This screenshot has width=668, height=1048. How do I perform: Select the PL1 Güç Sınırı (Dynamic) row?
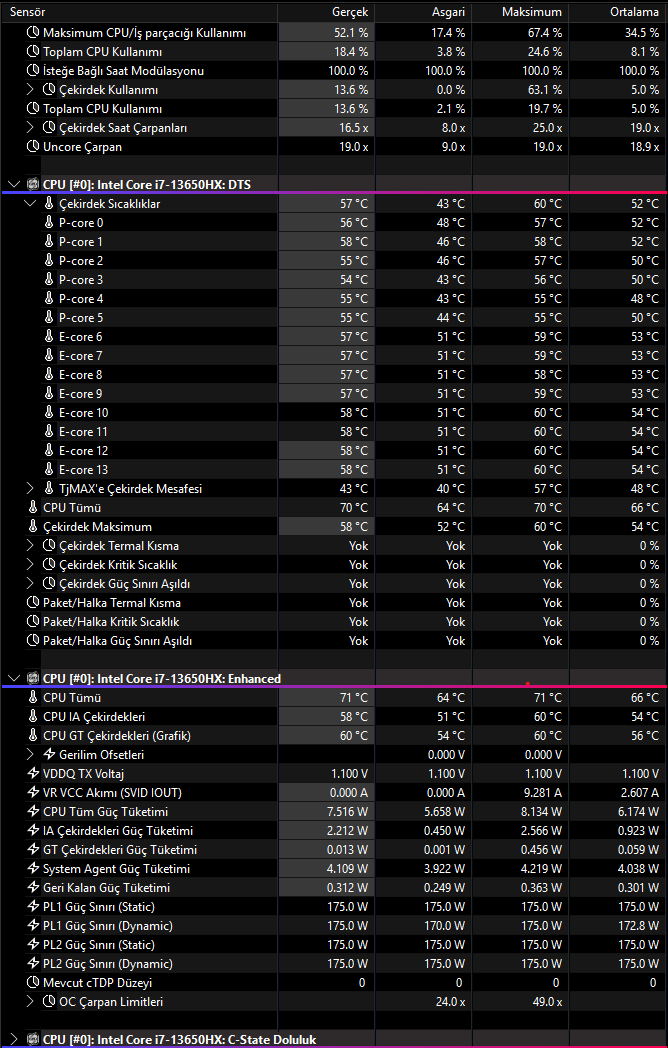334,925
